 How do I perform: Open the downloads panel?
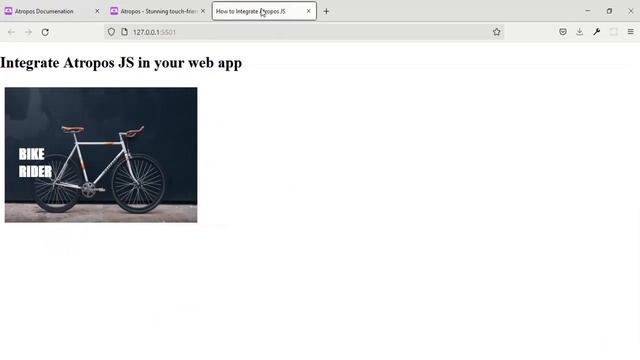580,32
